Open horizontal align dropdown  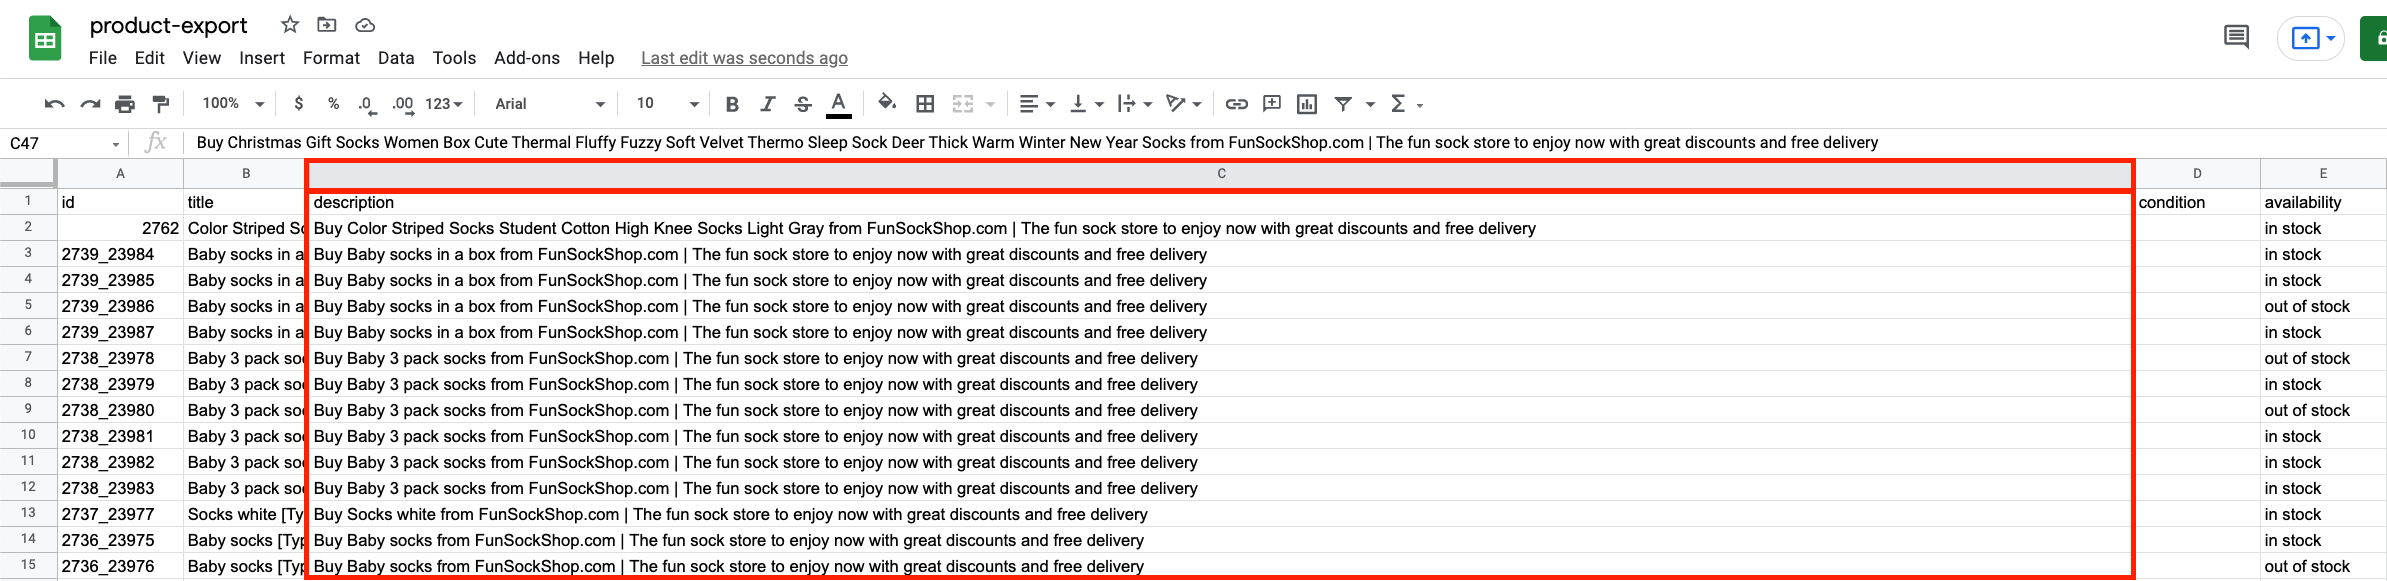1037,104
